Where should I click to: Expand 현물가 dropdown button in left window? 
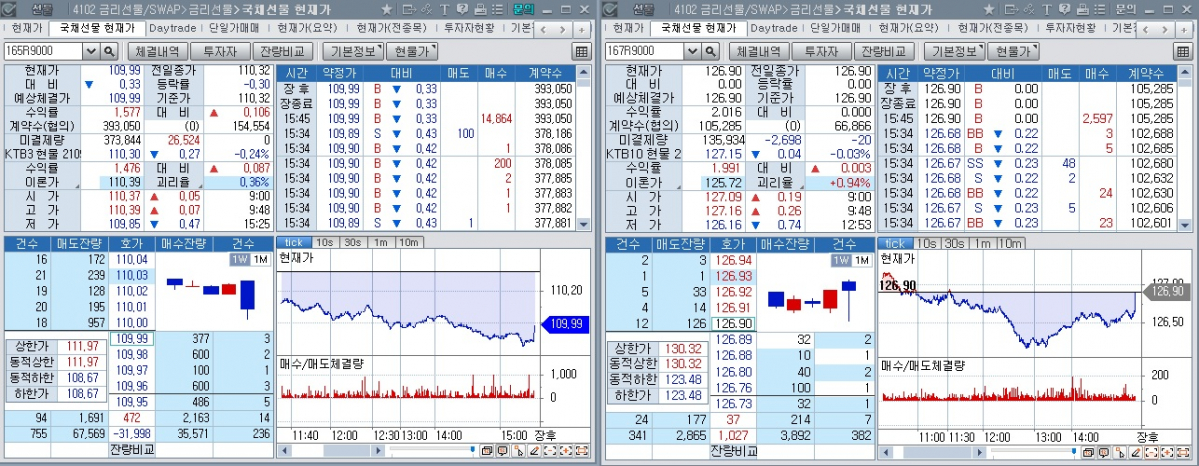tap(412, 51)
